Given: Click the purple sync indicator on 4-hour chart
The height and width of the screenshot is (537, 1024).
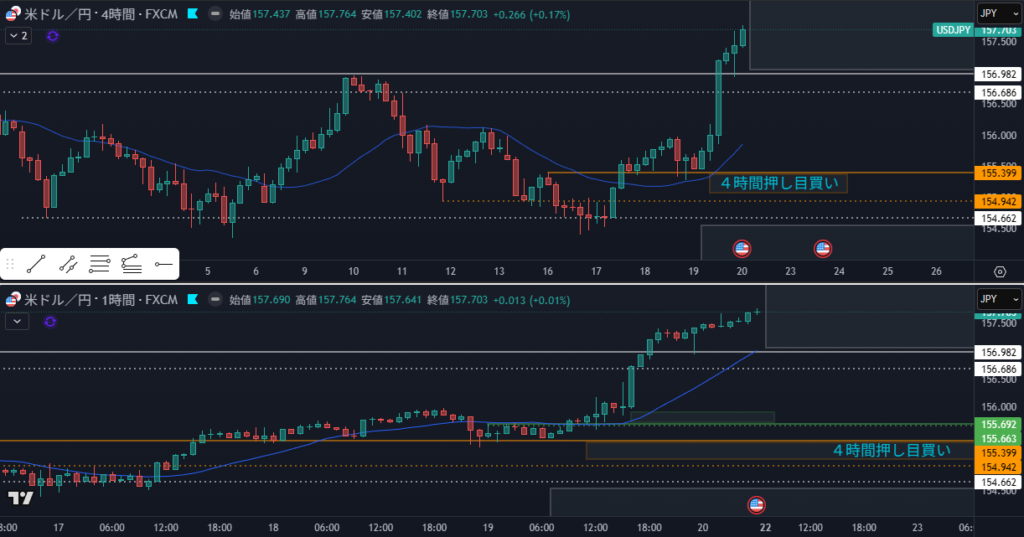Looking at the screenshot, I should click(52, 35).
